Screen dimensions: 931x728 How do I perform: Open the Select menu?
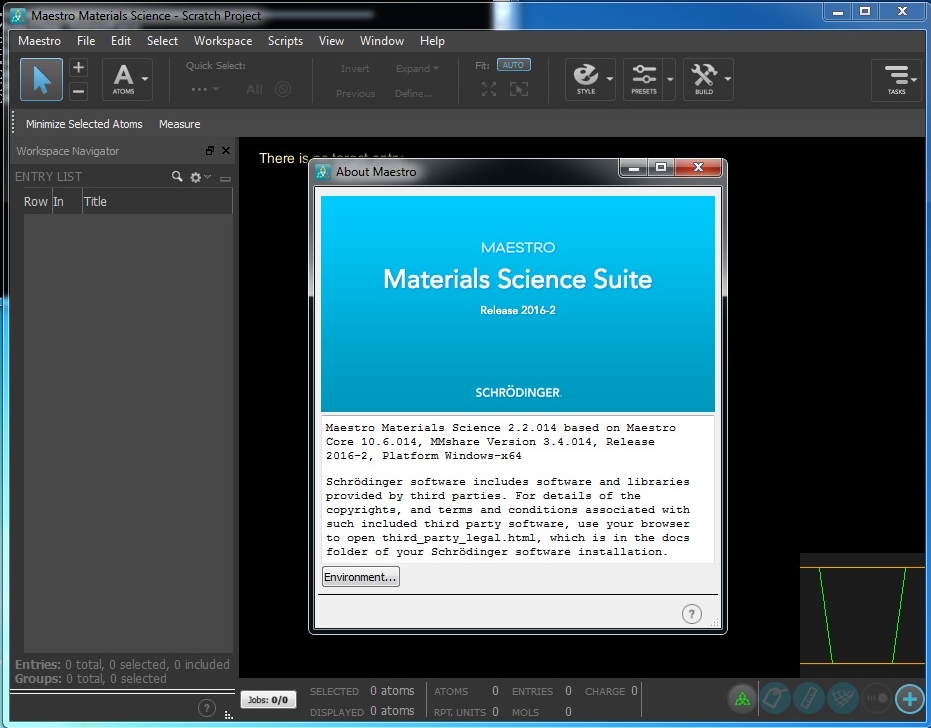coord(162,41)
